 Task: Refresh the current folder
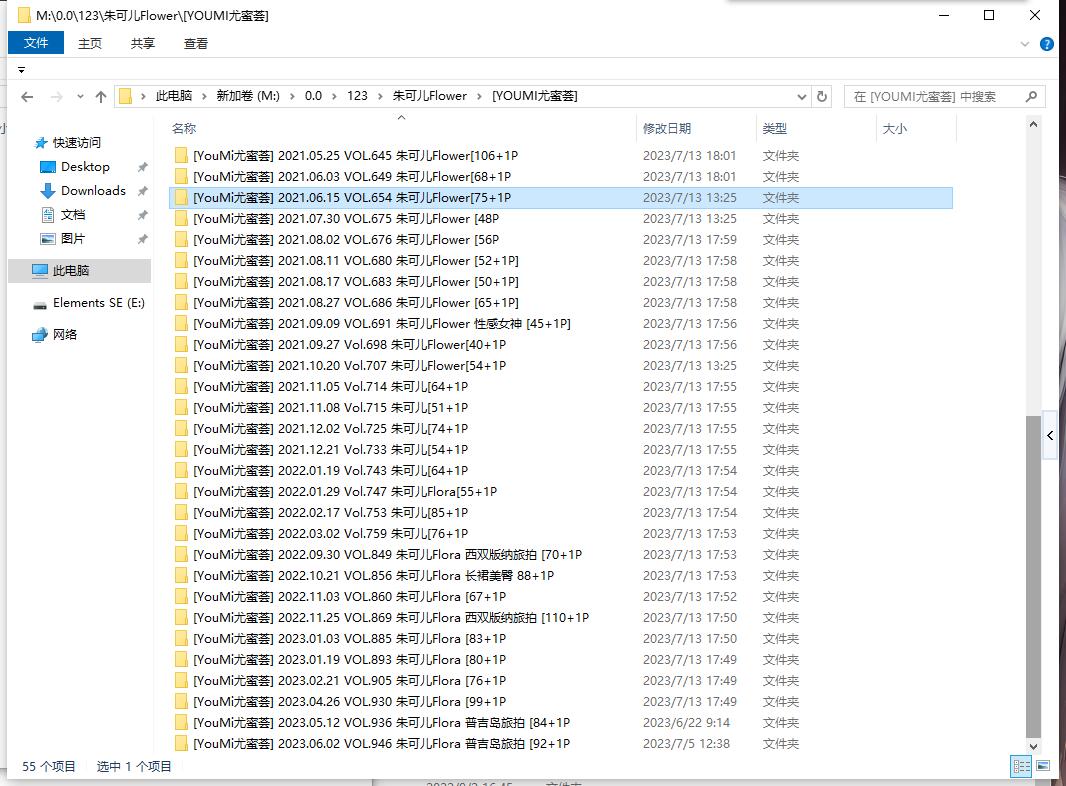[x=822, y=97]
